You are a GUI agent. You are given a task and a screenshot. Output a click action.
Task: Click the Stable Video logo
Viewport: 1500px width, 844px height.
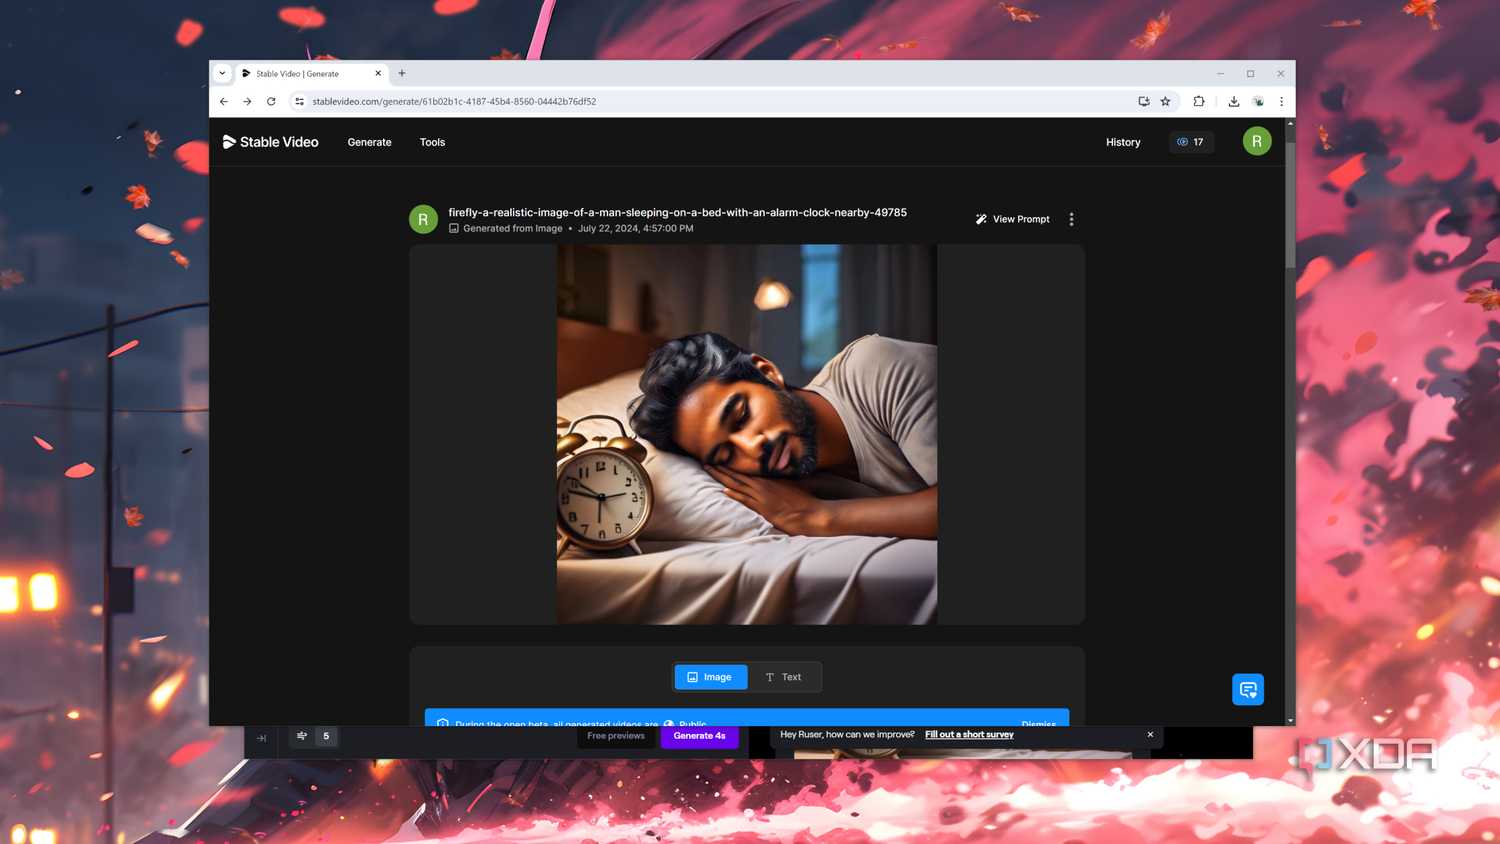click(270, 142)
